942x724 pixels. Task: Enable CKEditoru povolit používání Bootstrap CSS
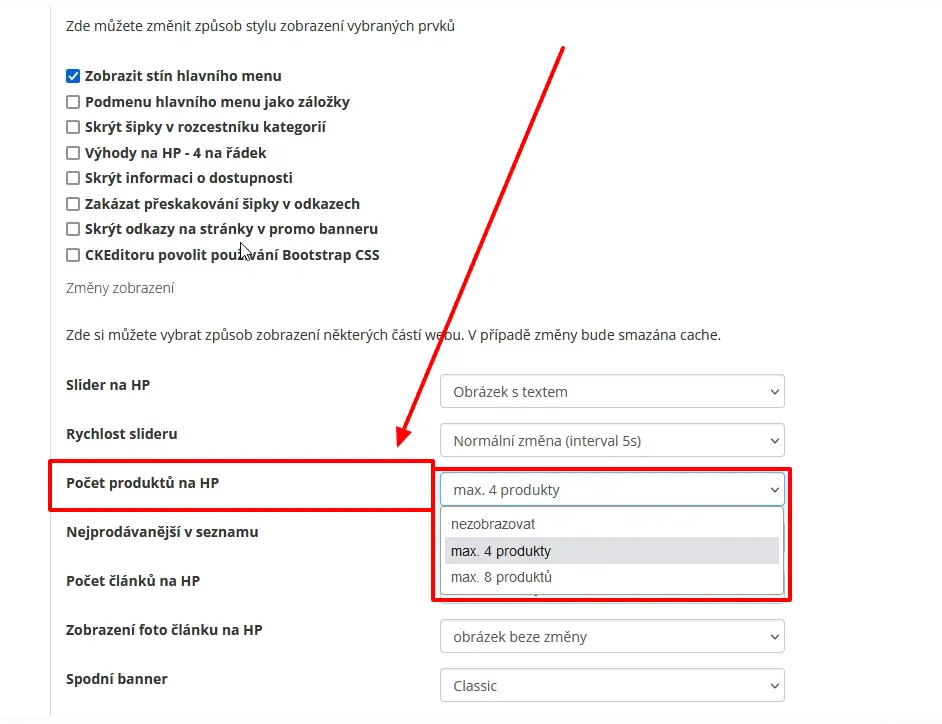click(73, 255)
